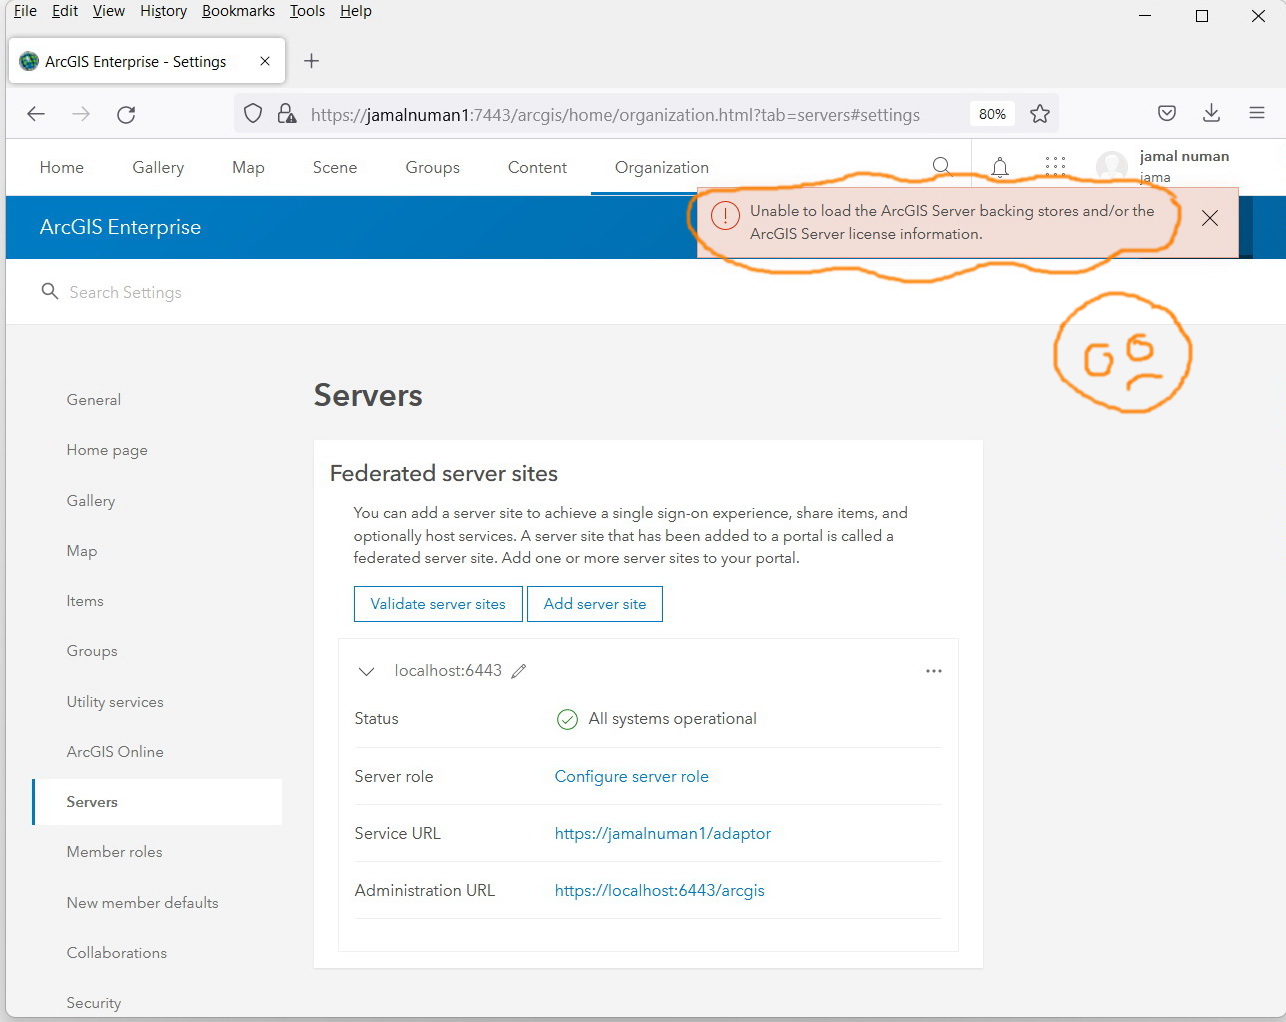
Task: Click the ArcGIS Enterprise header title
Action: point(120,227)
